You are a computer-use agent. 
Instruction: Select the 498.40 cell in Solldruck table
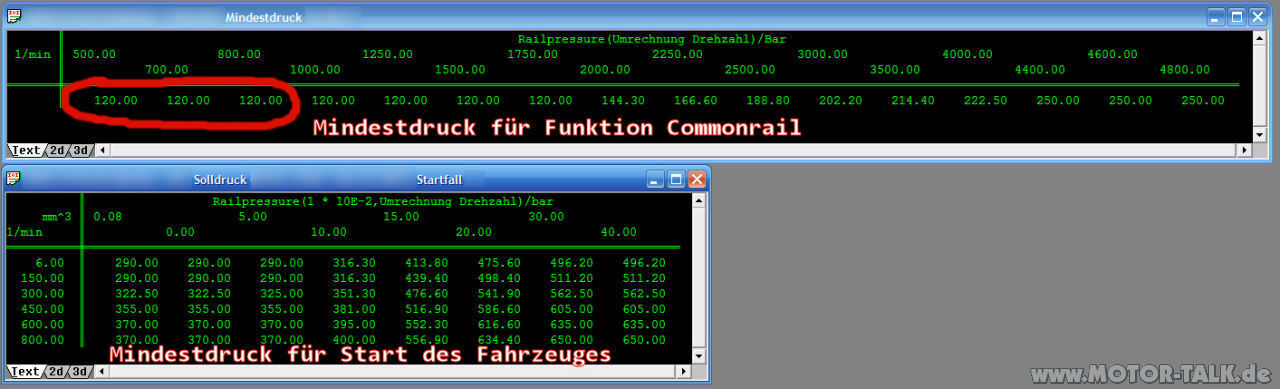coord(500,278)
